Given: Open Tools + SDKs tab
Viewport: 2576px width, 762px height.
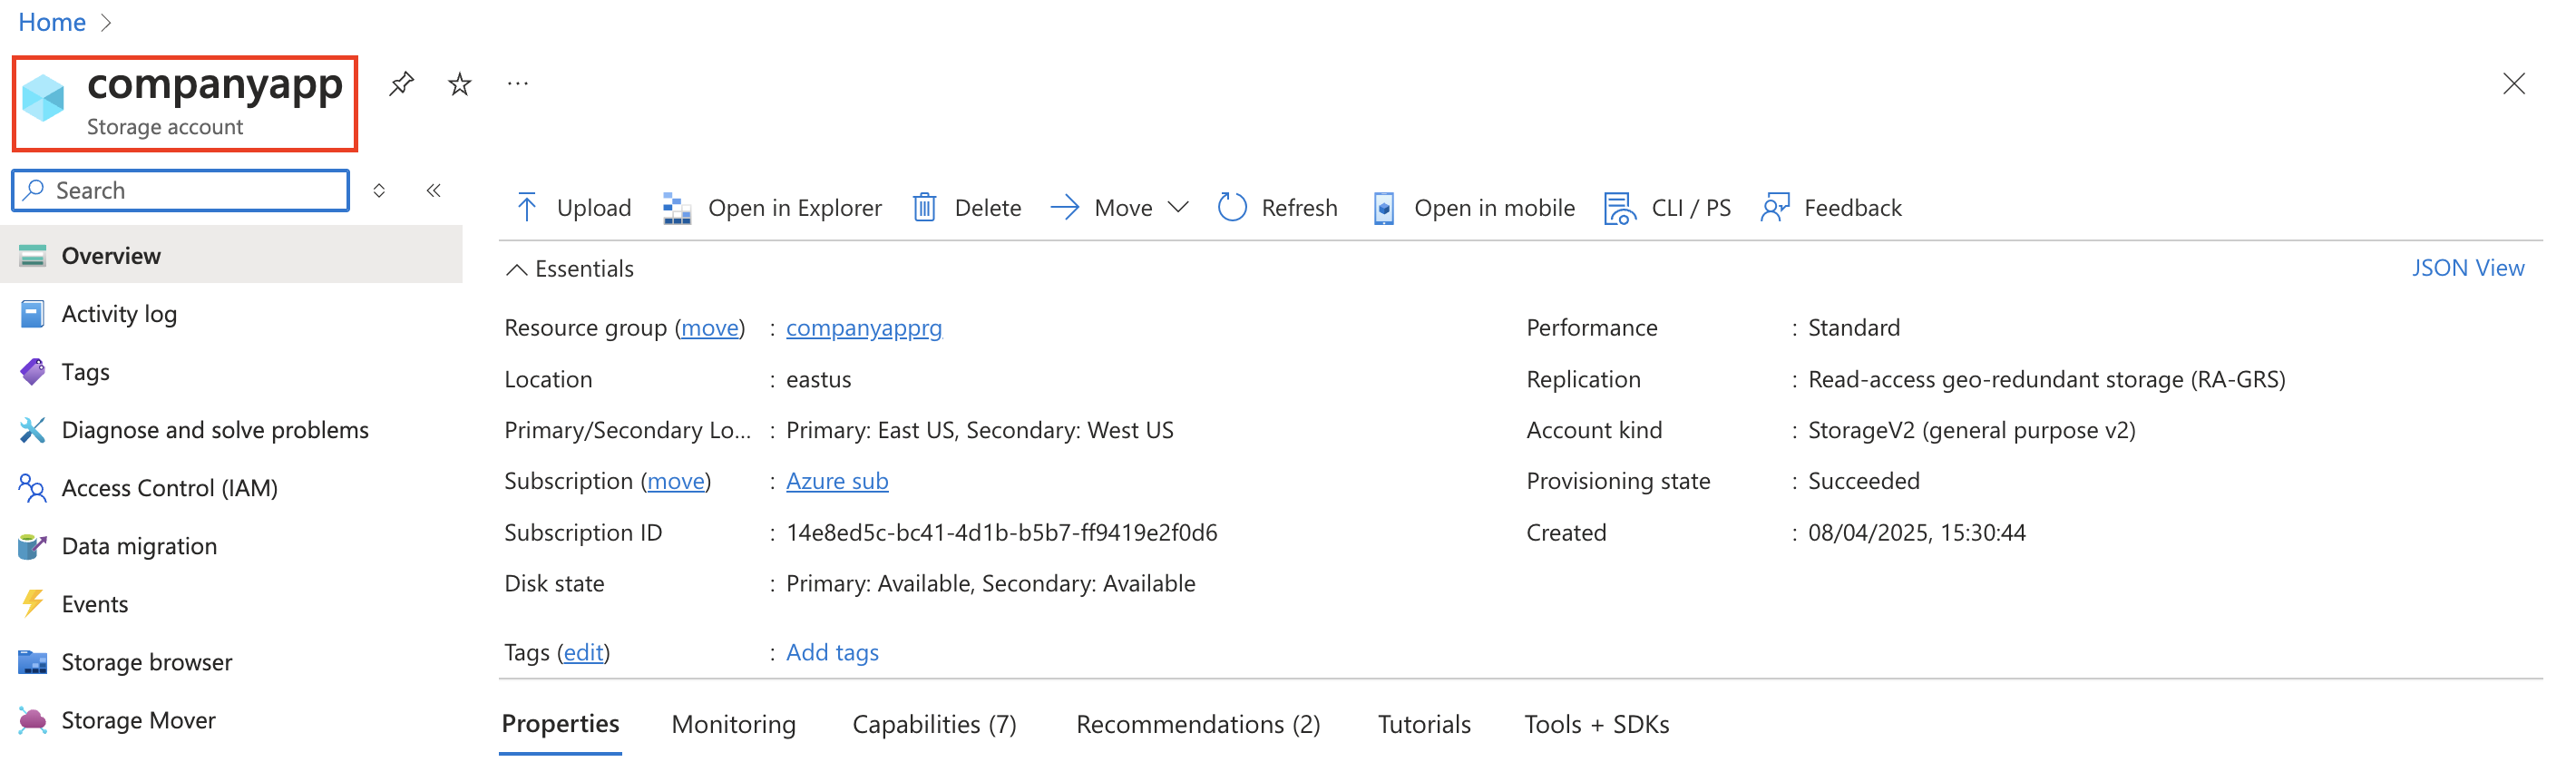Looking at the screenshot, I should point(1596,723).
